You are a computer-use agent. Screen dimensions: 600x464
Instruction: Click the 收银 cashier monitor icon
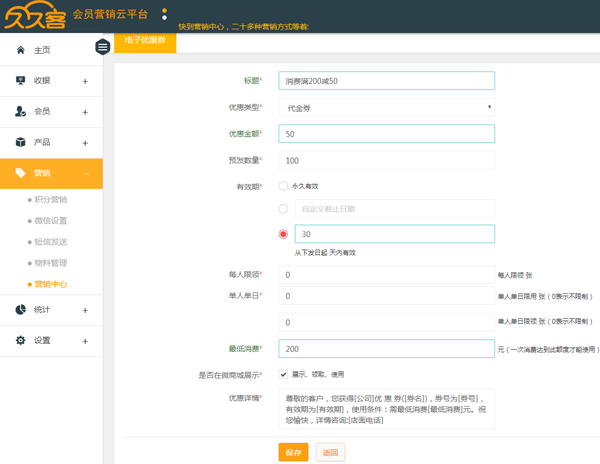coord(20,81)
